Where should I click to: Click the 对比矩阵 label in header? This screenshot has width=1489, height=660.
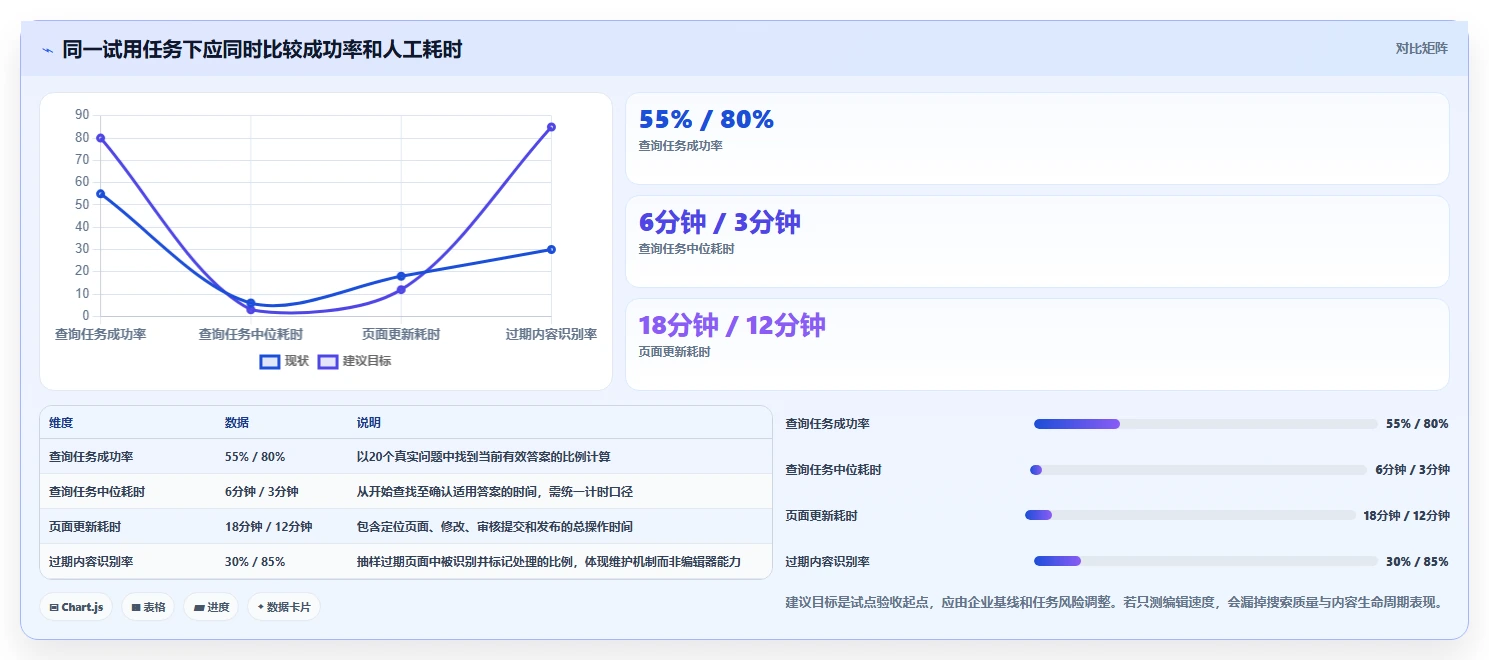tap(1421, 48)
